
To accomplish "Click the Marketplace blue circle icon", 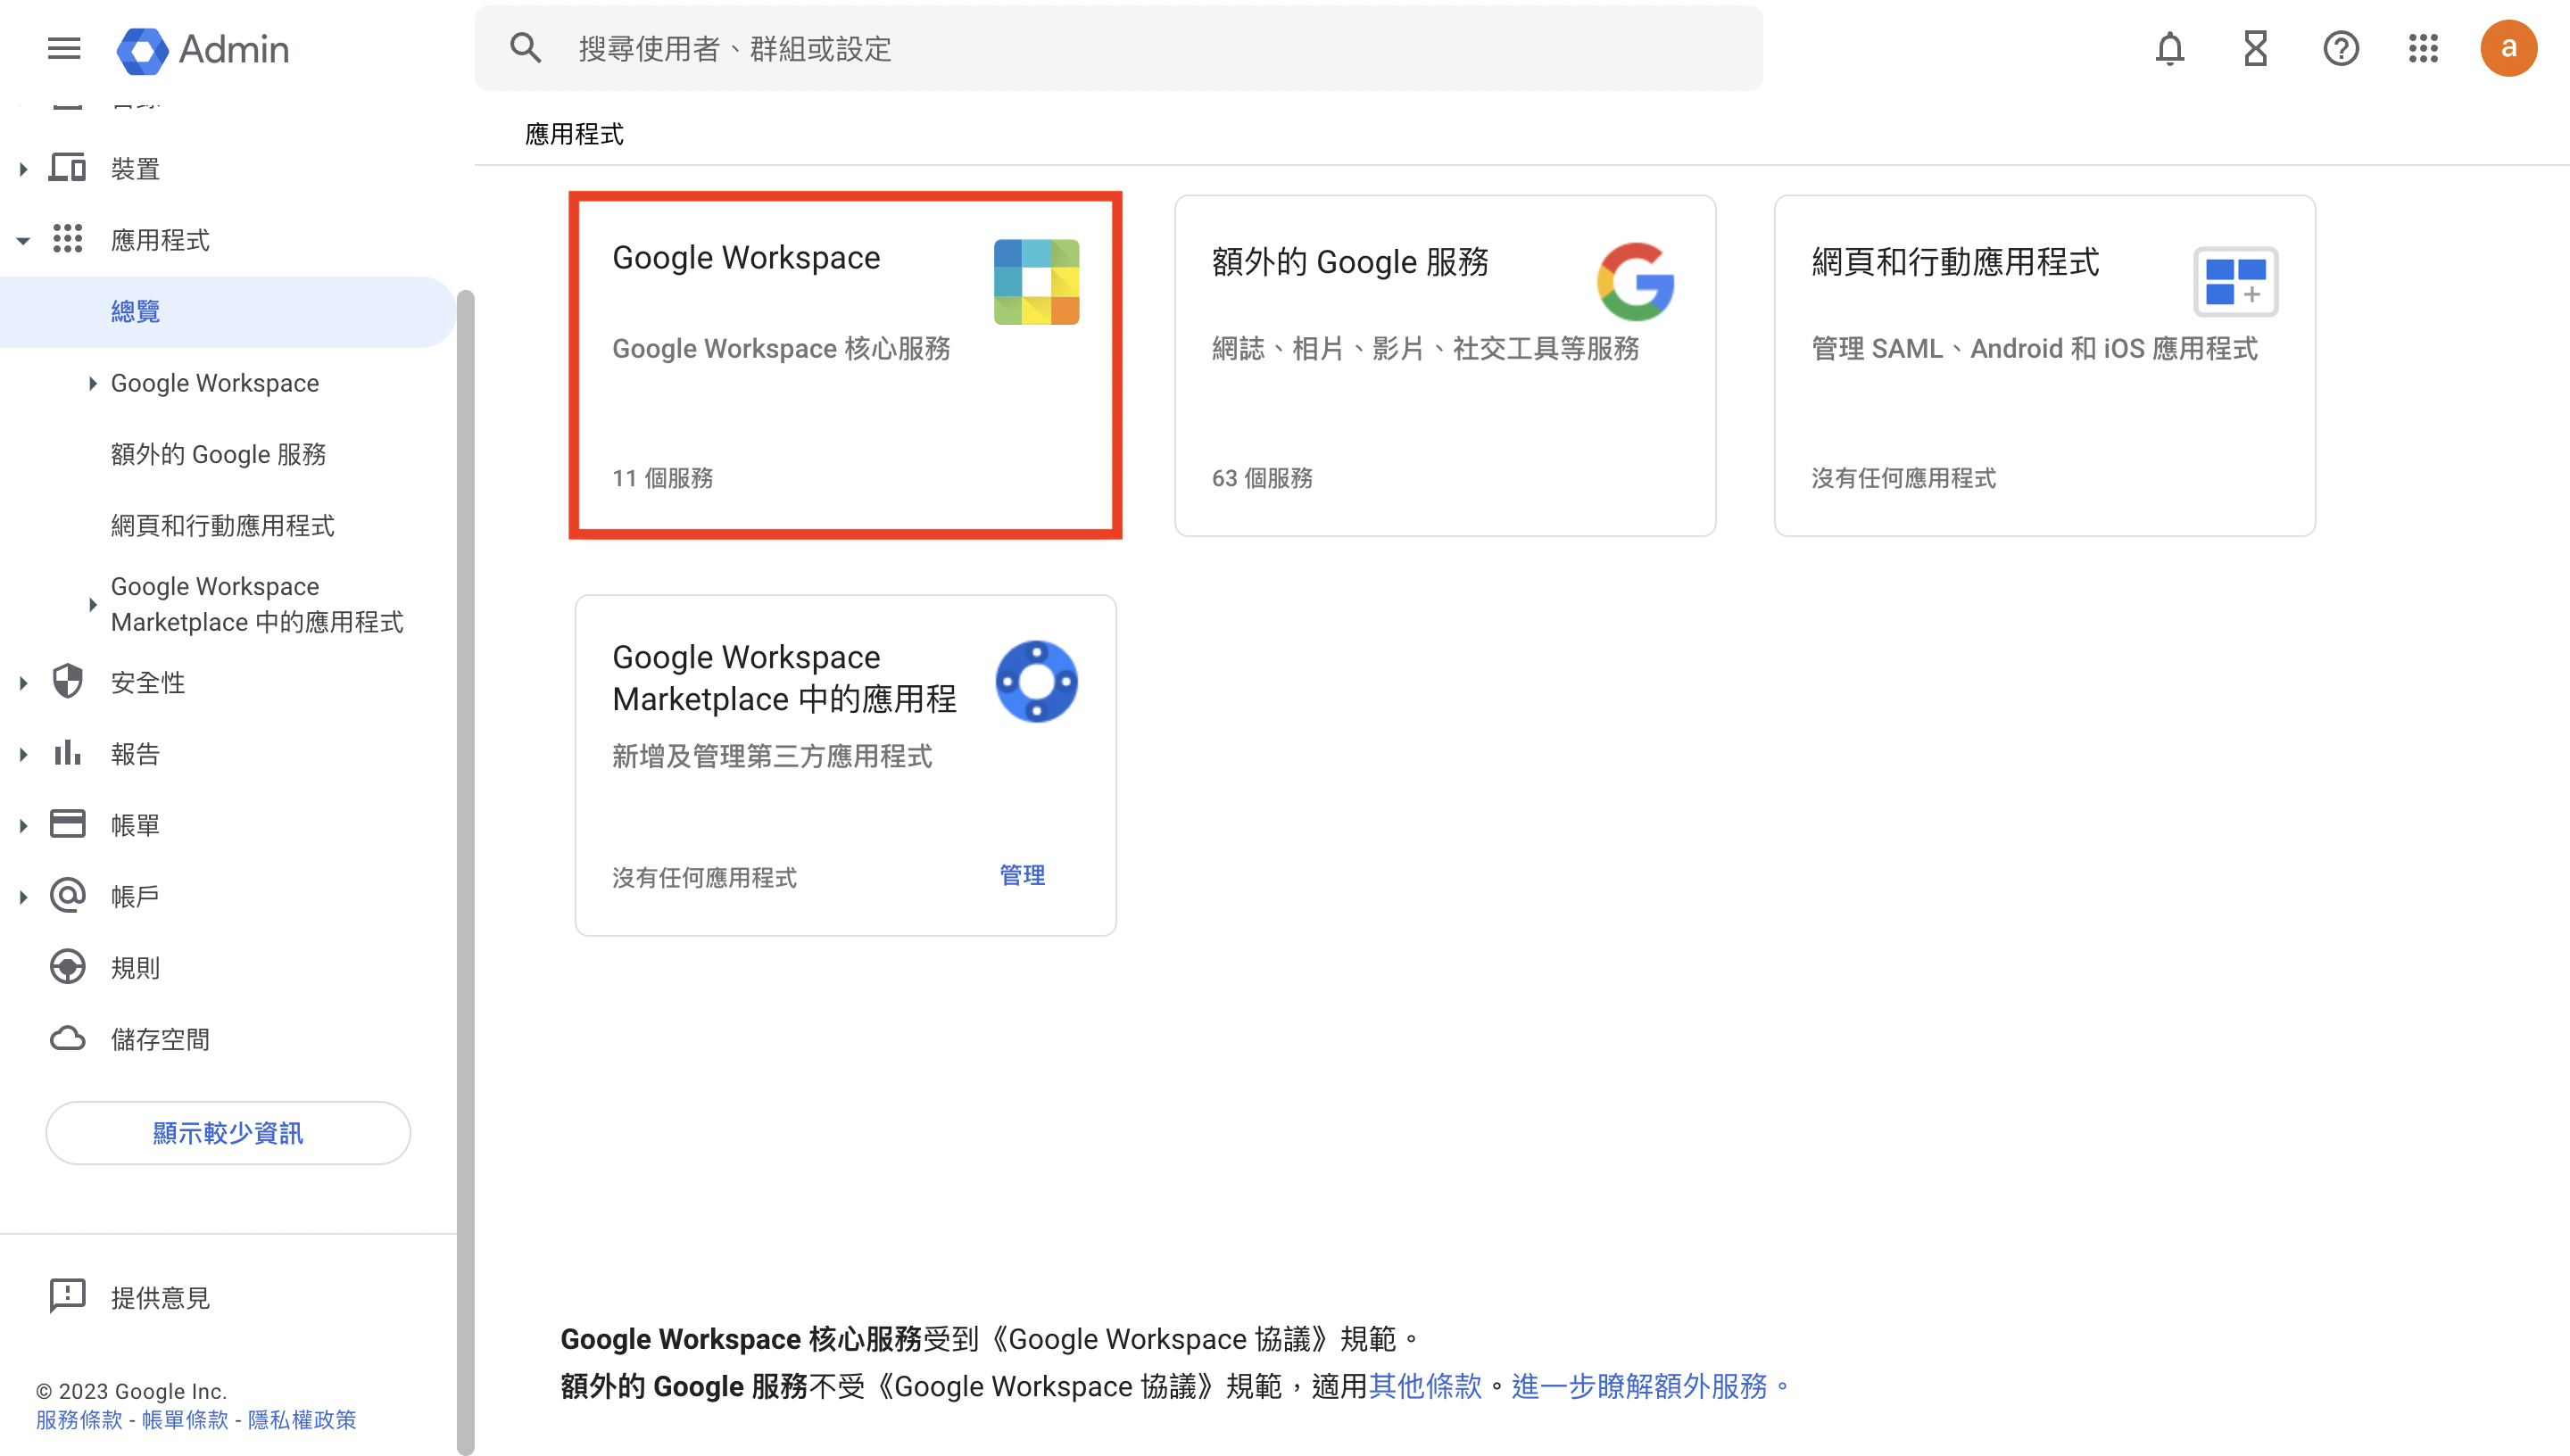I will (x=1036, y=682).
